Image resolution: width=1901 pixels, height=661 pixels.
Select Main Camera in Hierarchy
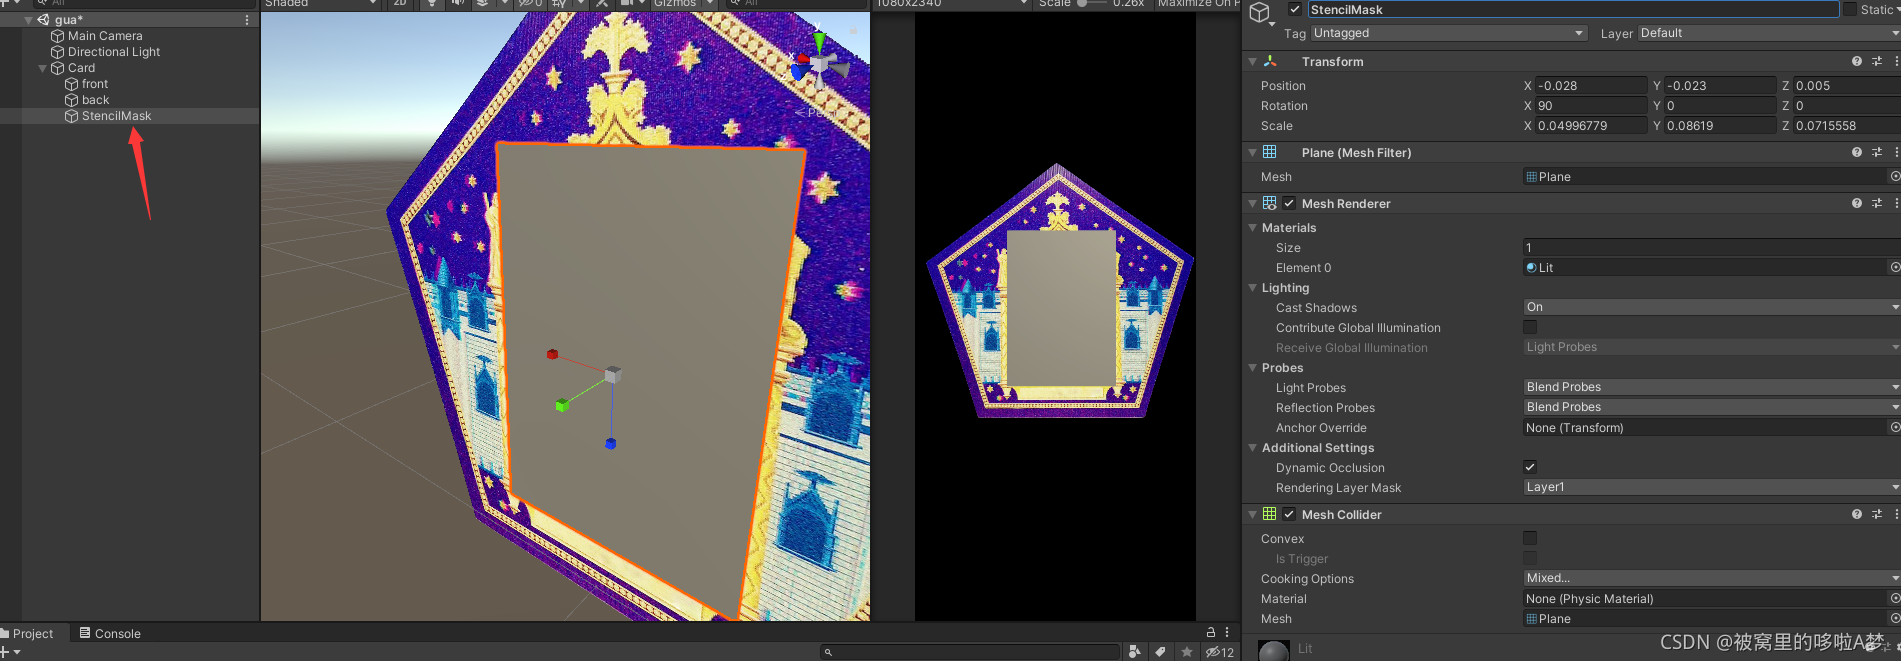coord(104,36)
